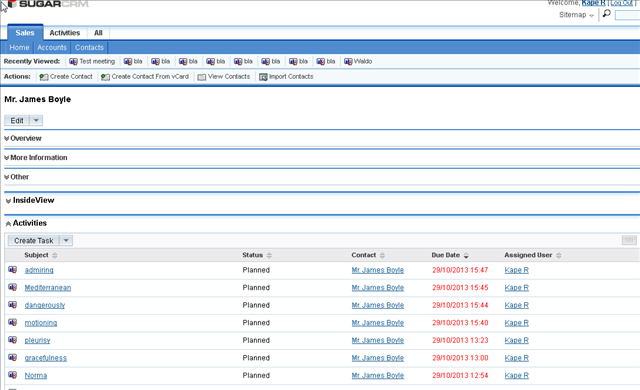The height and width of the screenshot is (390, 640).
Task: Click the meeting icon beside motioning
Action: coord(13,322)
